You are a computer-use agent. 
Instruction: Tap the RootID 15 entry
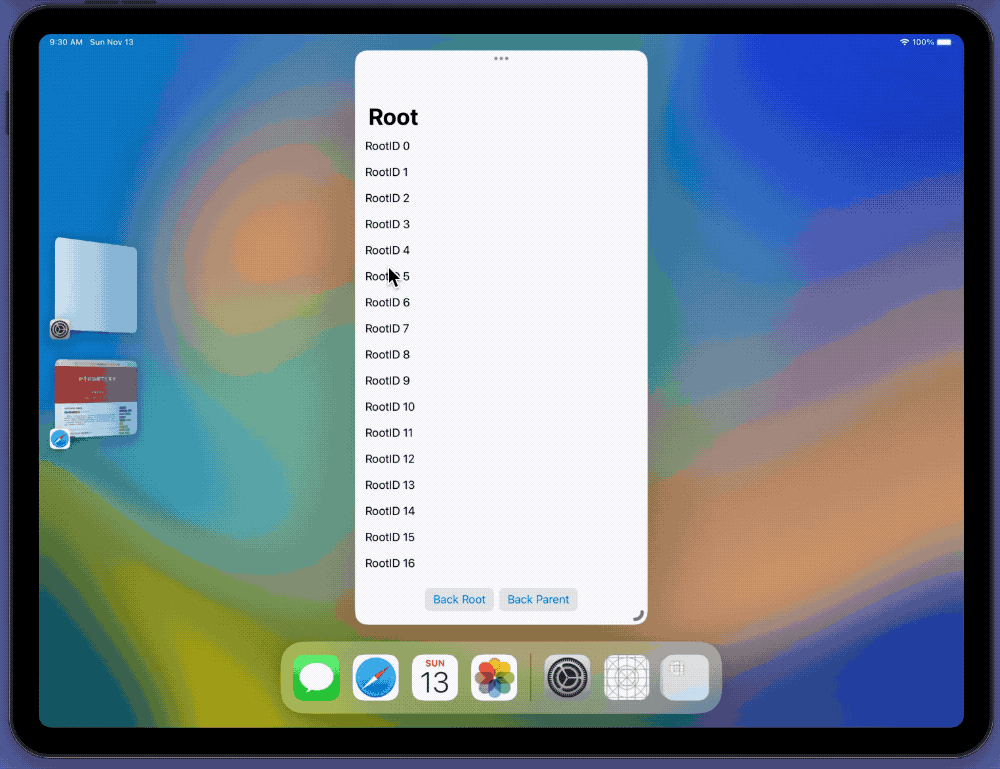click(501, 538)
